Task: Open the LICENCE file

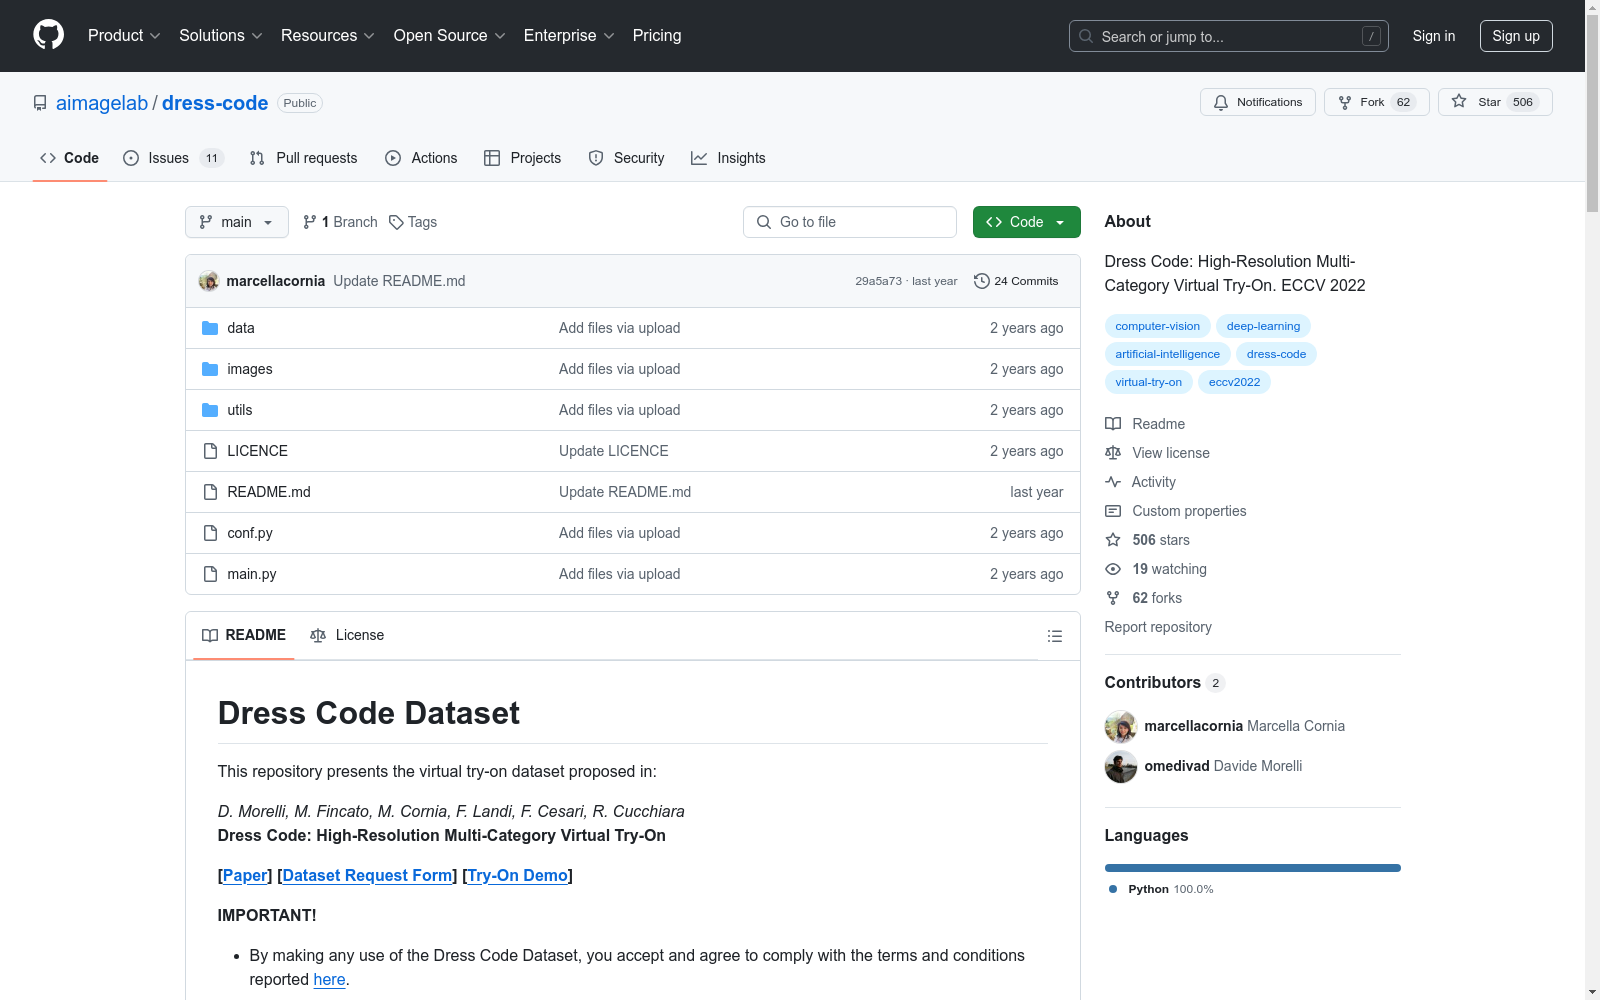Action: [257, 451]
